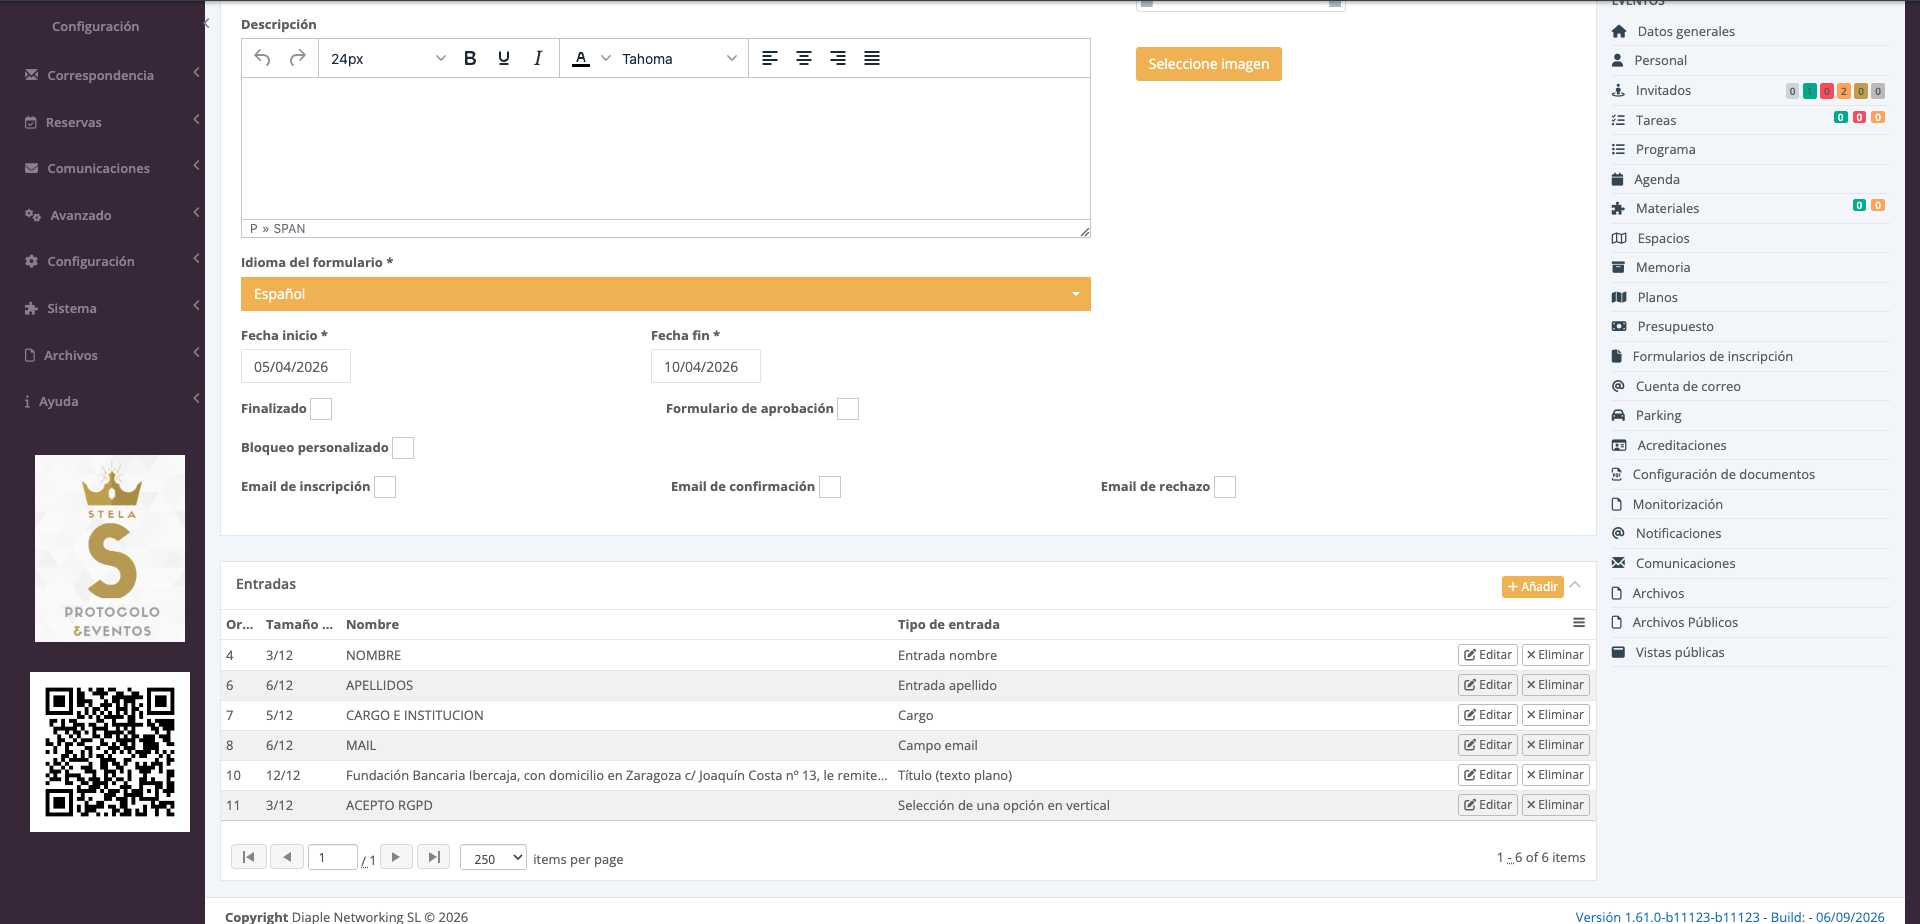Enable the Email de rechazo checkbox

coord(1225,487)
